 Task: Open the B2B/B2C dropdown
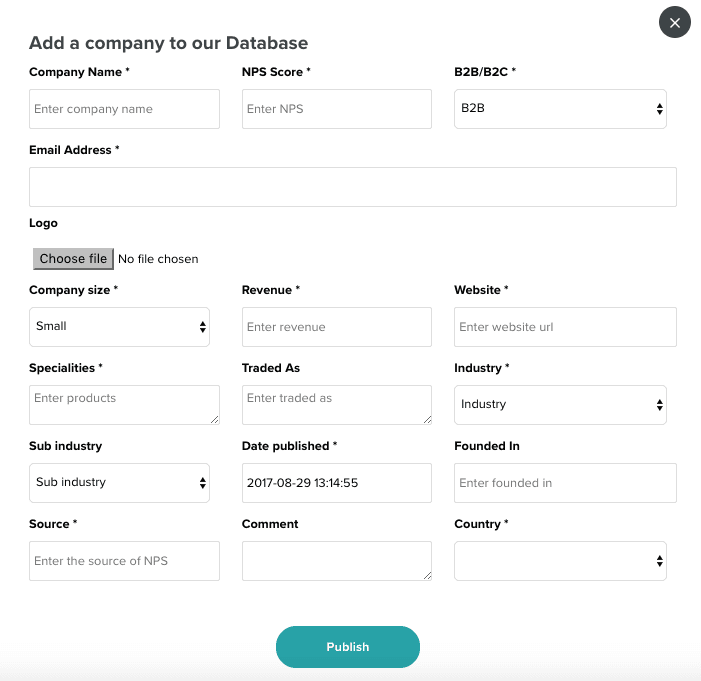pos(560,109)
